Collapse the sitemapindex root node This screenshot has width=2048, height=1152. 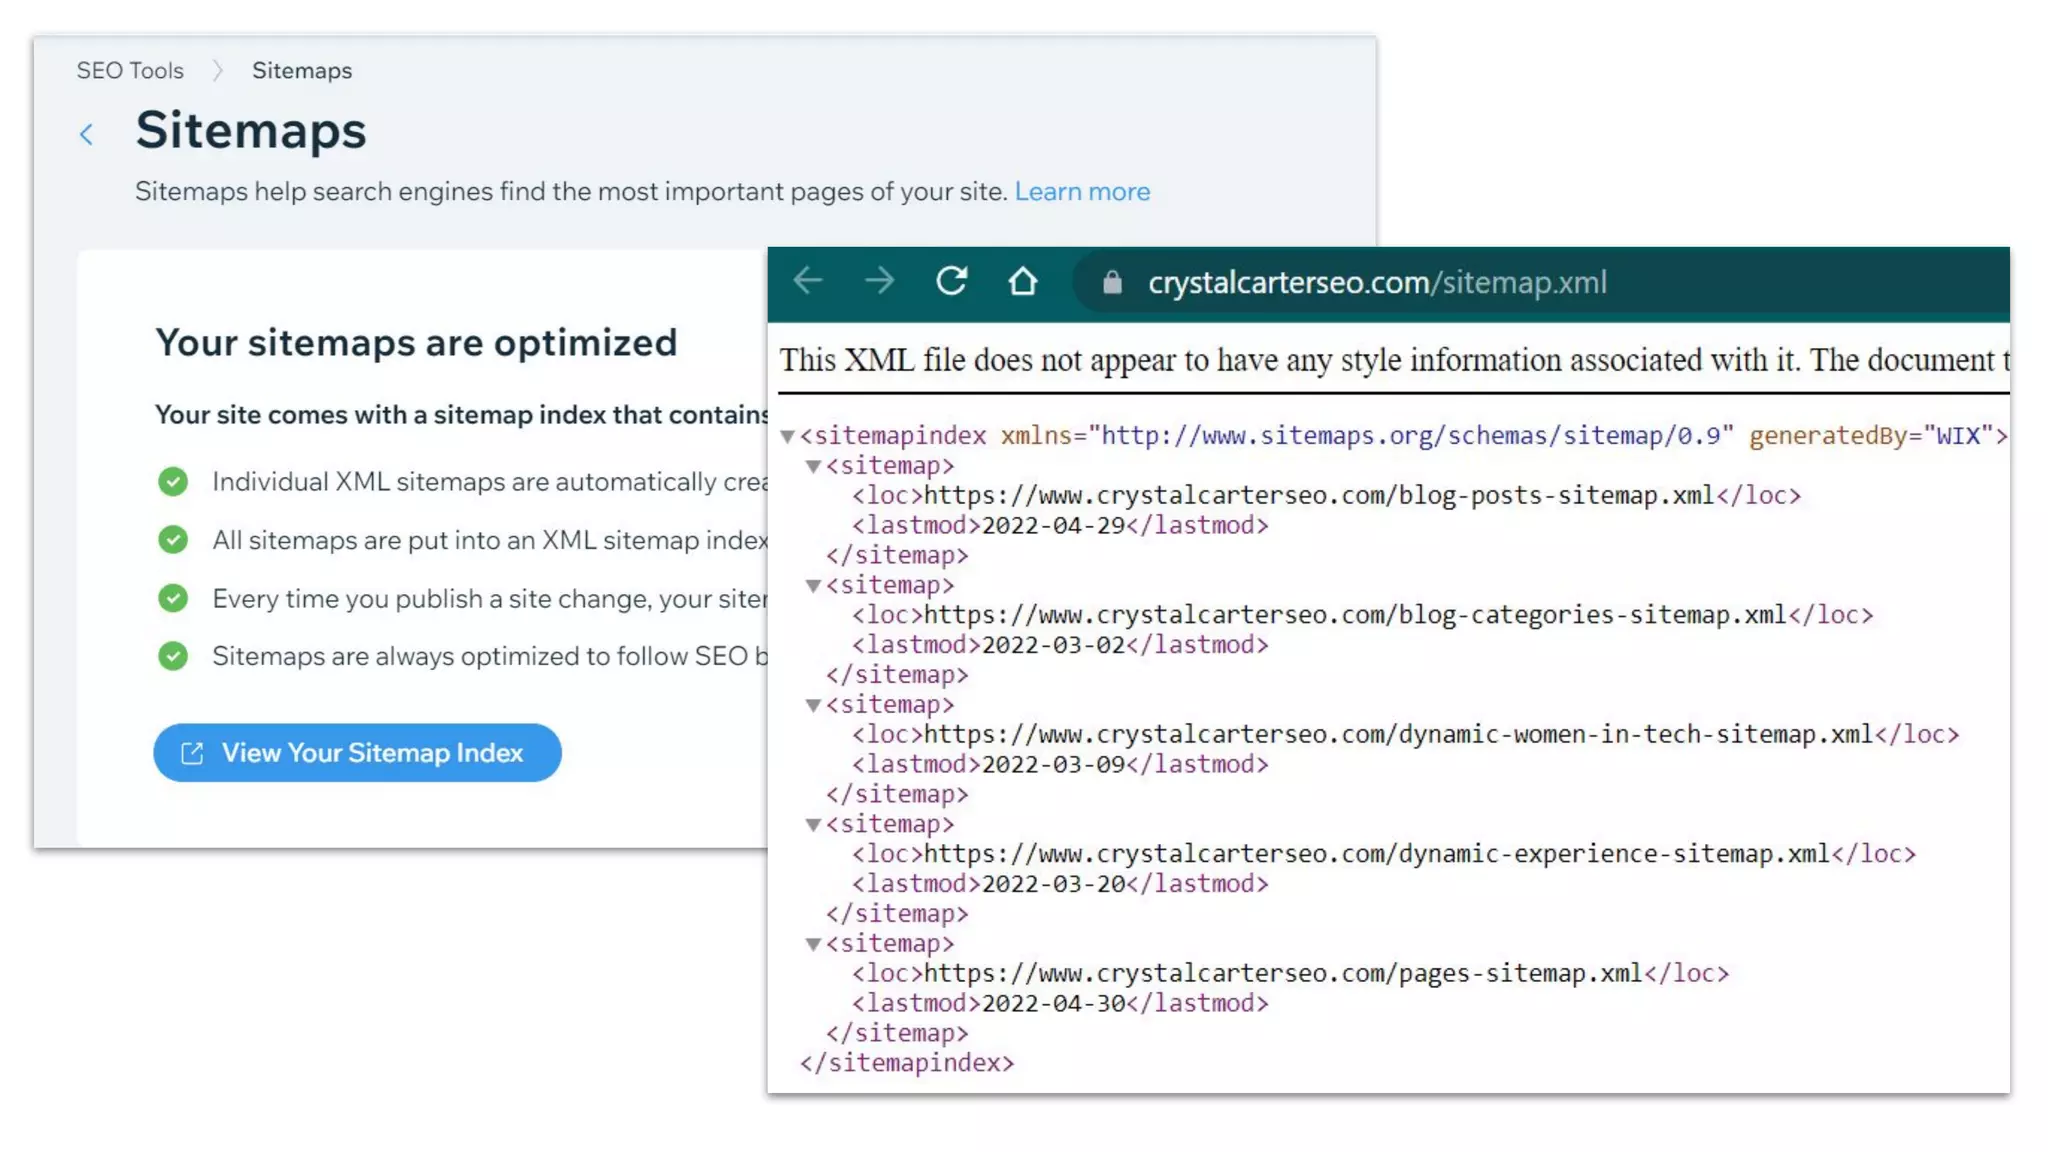[x=788, y=436]
